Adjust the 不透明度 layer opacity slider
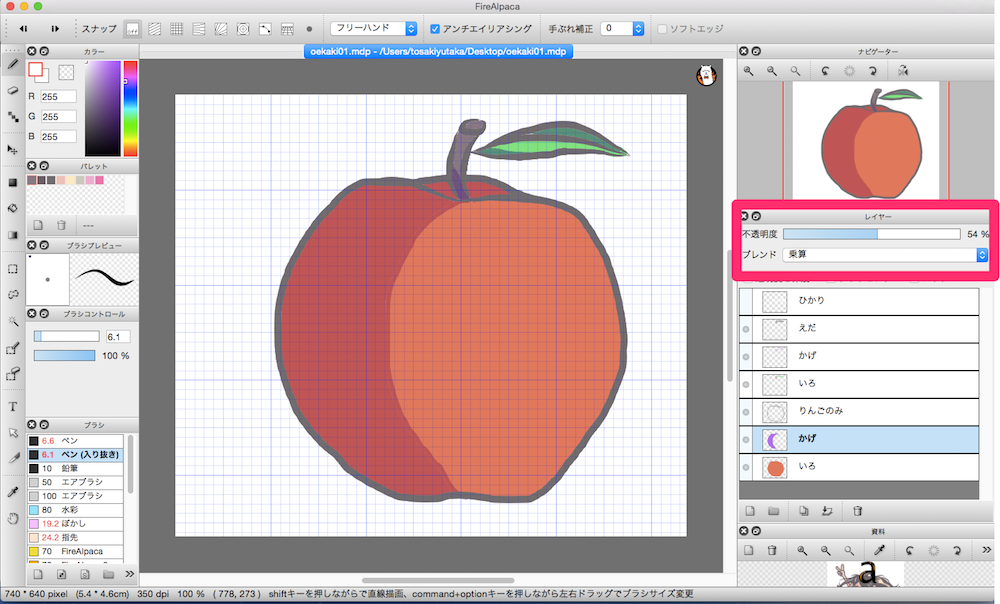The height and width of the screenshot is (604, 1000). 871,234
